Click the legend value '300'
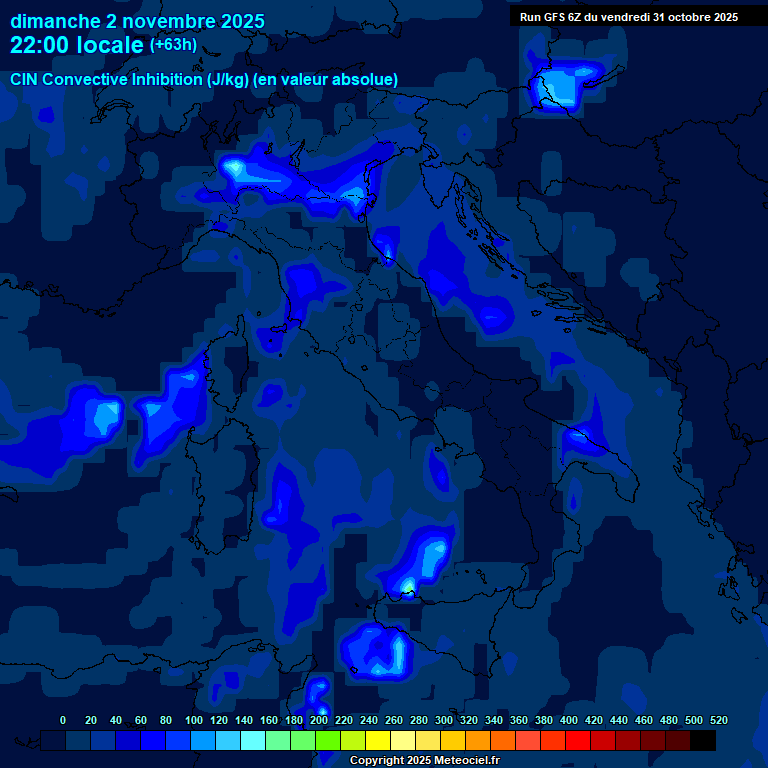Viewport: 768px width, 768px height. click(x=444, y=720)
